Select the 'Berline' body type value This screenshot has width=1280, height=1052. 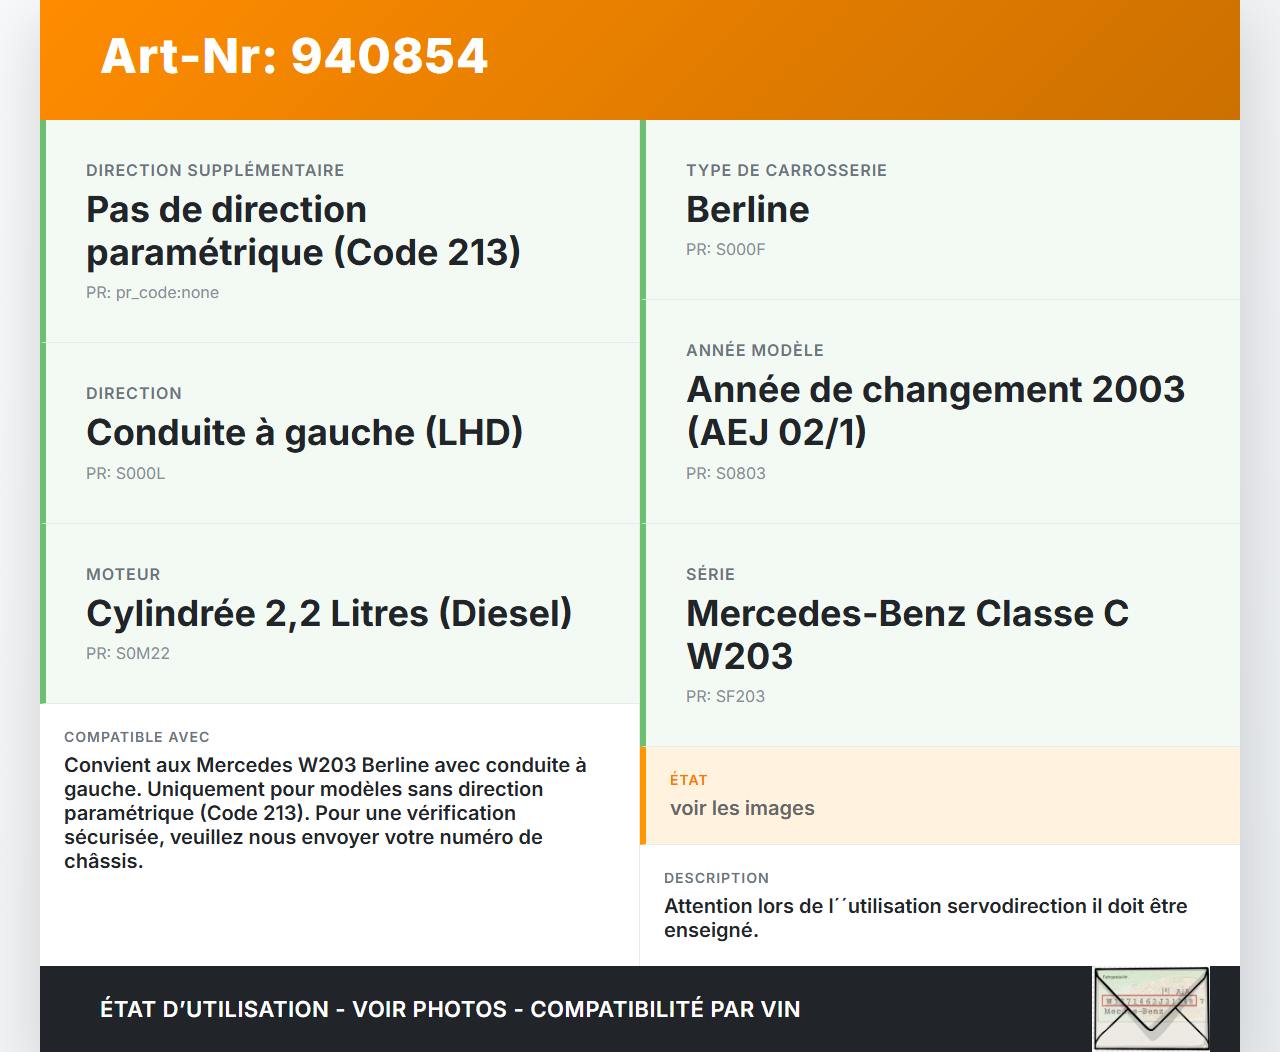click(x=747, y=210)
